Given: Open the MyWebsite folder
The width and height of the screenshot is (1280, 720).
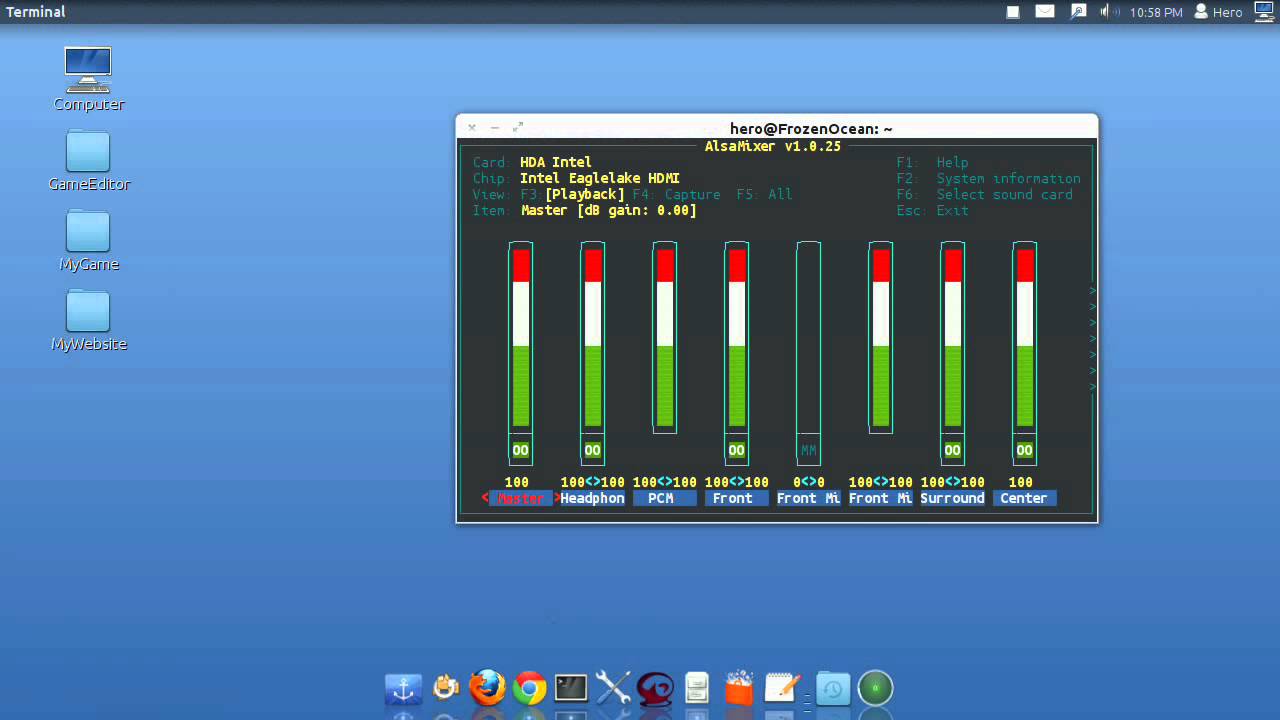Looking at the screenshot, I should (x=88, y=321).
